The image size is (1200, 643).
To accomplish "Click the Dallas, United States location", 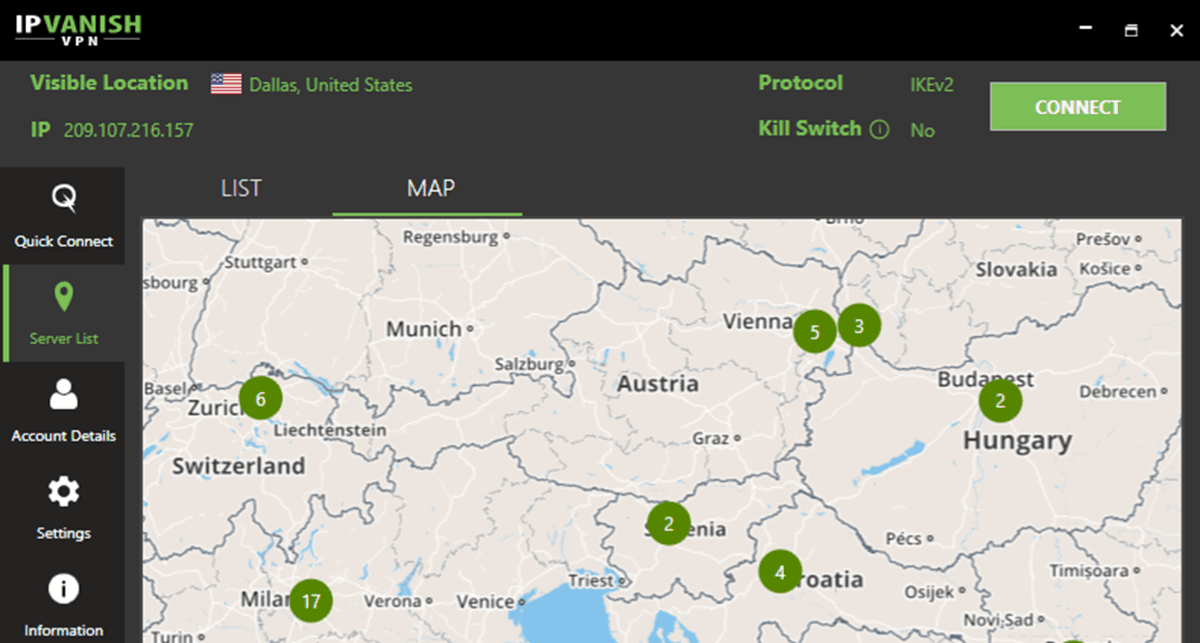I will click(x=331, y=85).
